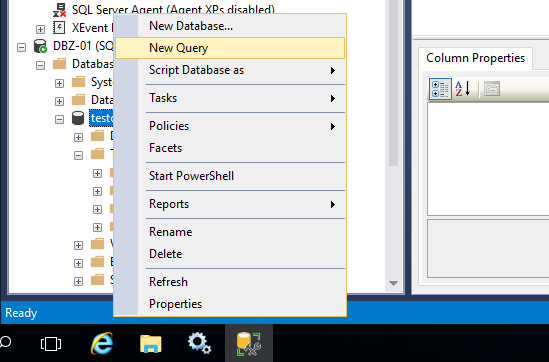Click the taskbar search icon

tap(5, 342)
